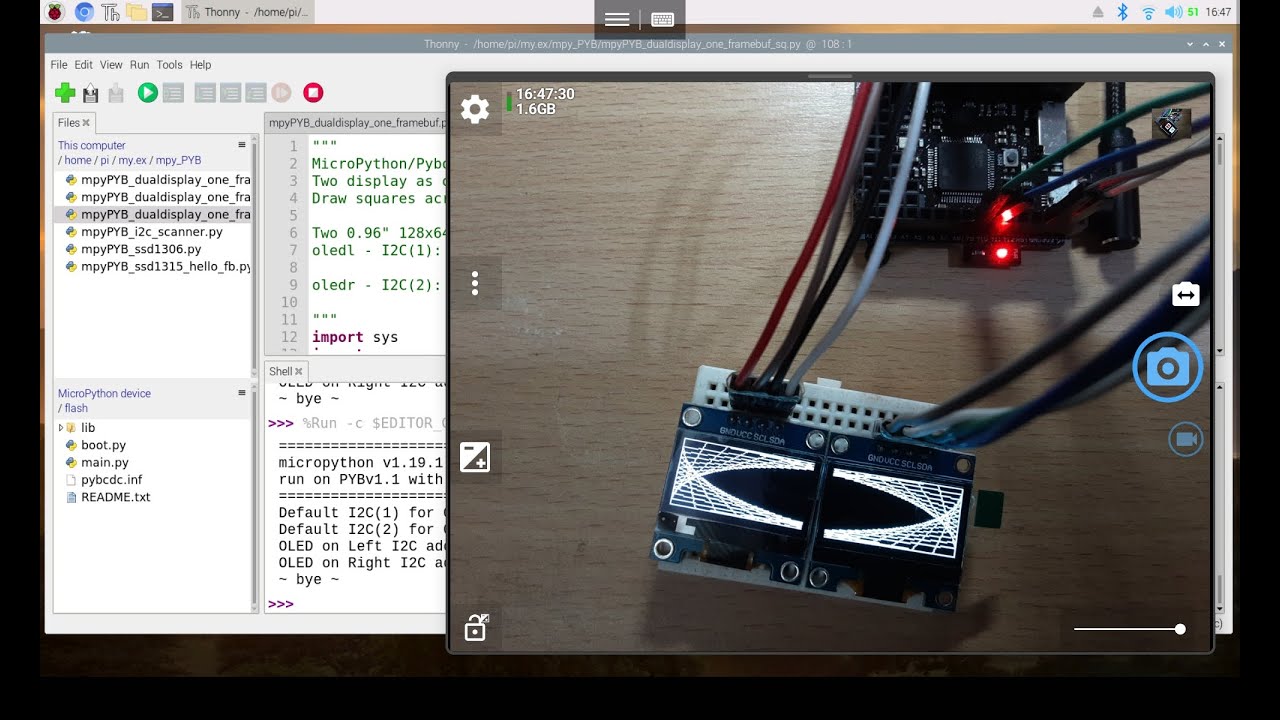Create a new file using the green plus icon
1280x720 pixels.
tap(65, 92)
